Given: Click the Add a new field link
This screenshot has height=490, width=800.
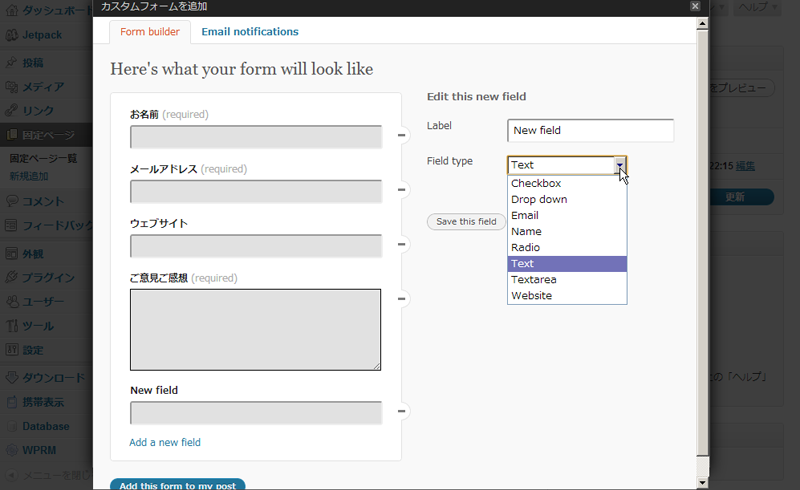Looking at the screenshot, I should 165,443.
